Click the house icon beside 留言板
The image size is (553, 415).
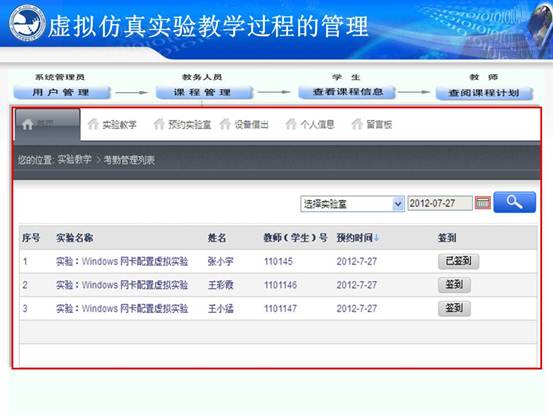coord(357,124)
